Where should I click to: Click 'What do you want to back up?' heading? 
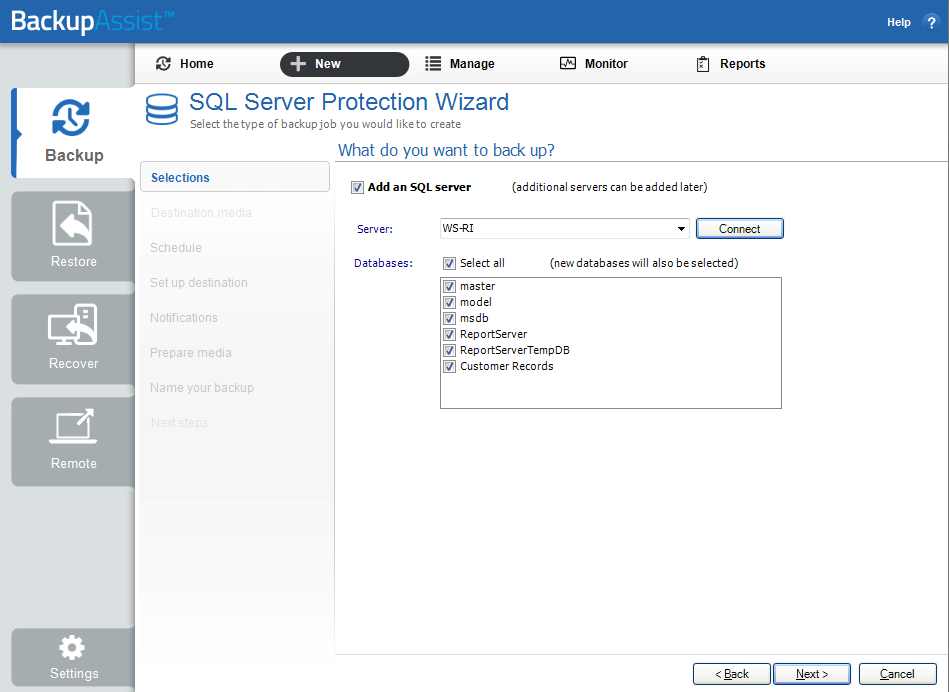(446, 150)
